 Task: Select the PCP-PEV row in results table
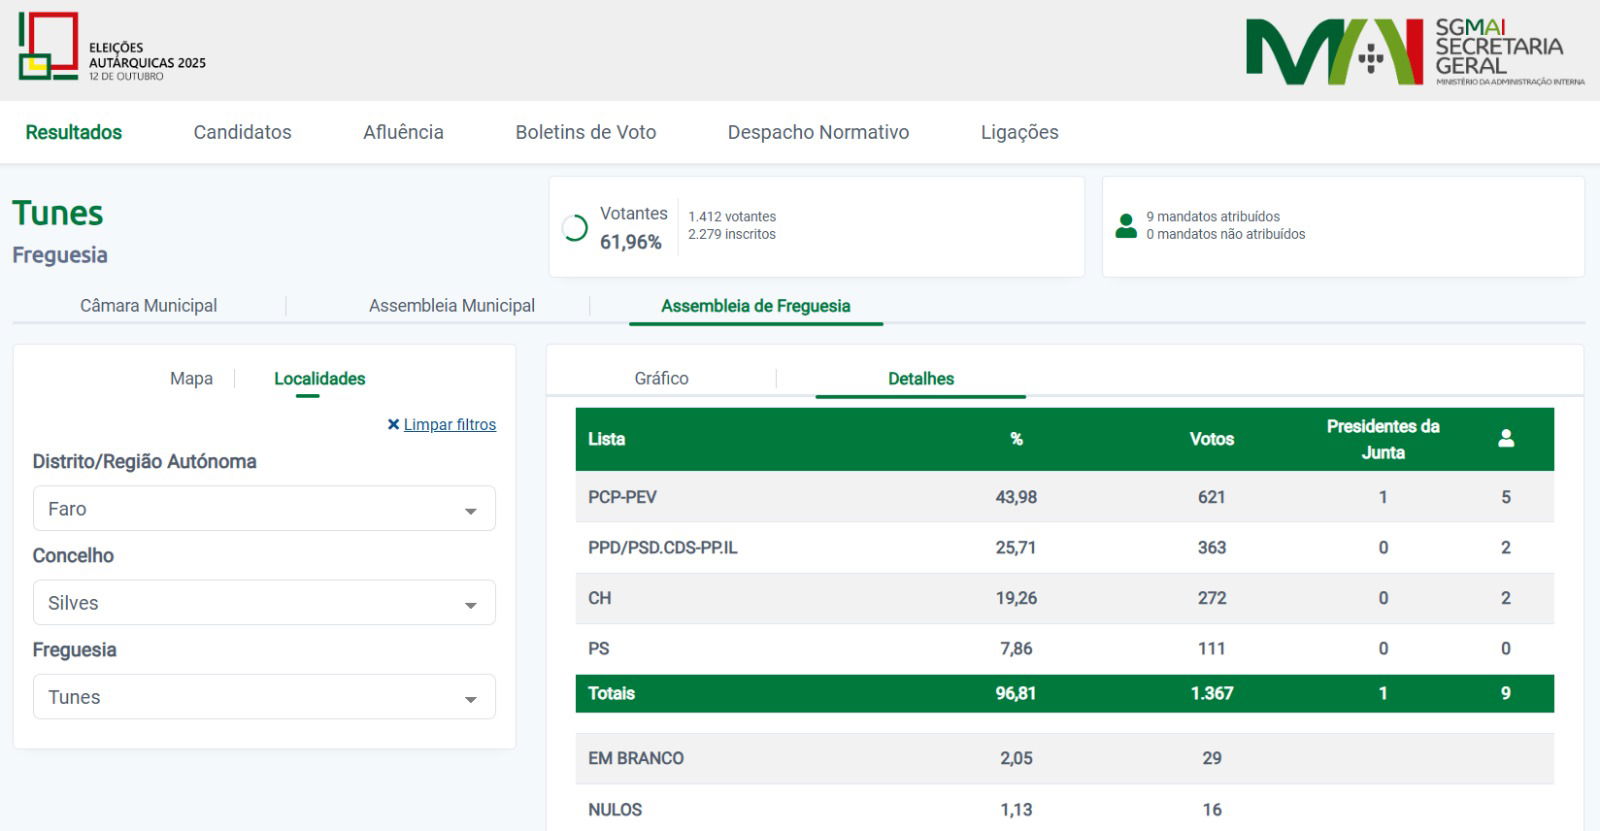(x=622, y=497)
